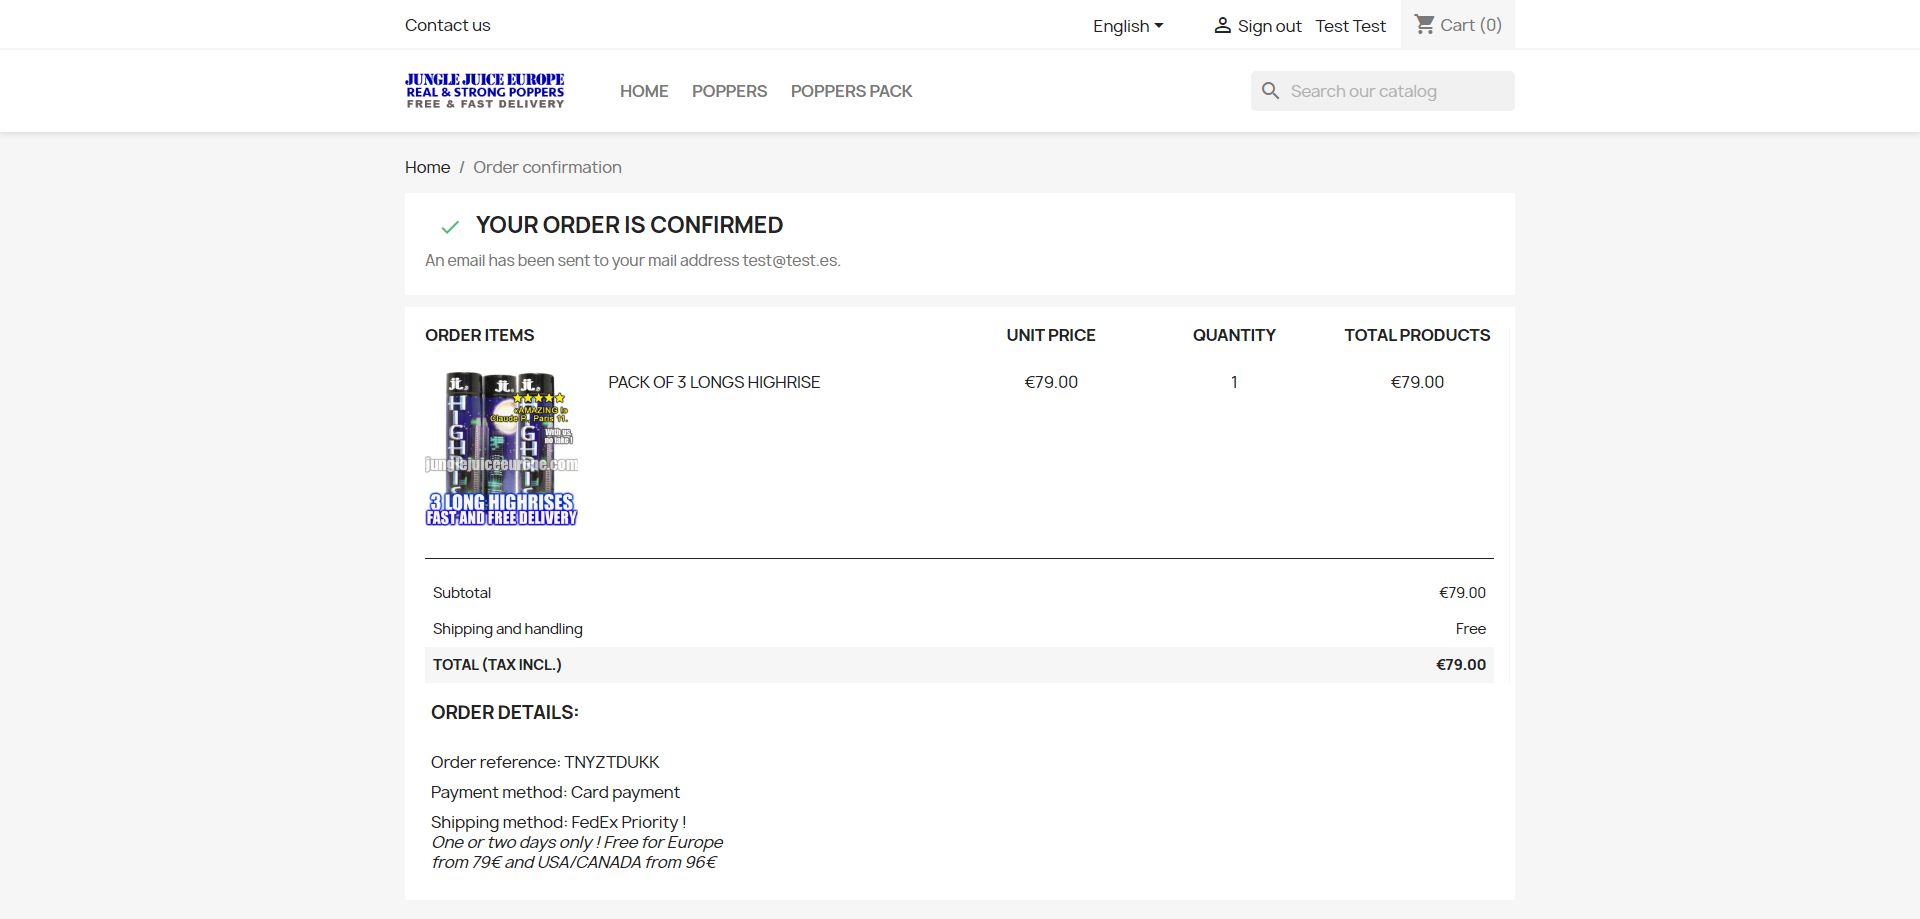Click the green order-confirmed checkmark icon
The width and height of the screenshot is (1920, 919).
click(450, 227)
